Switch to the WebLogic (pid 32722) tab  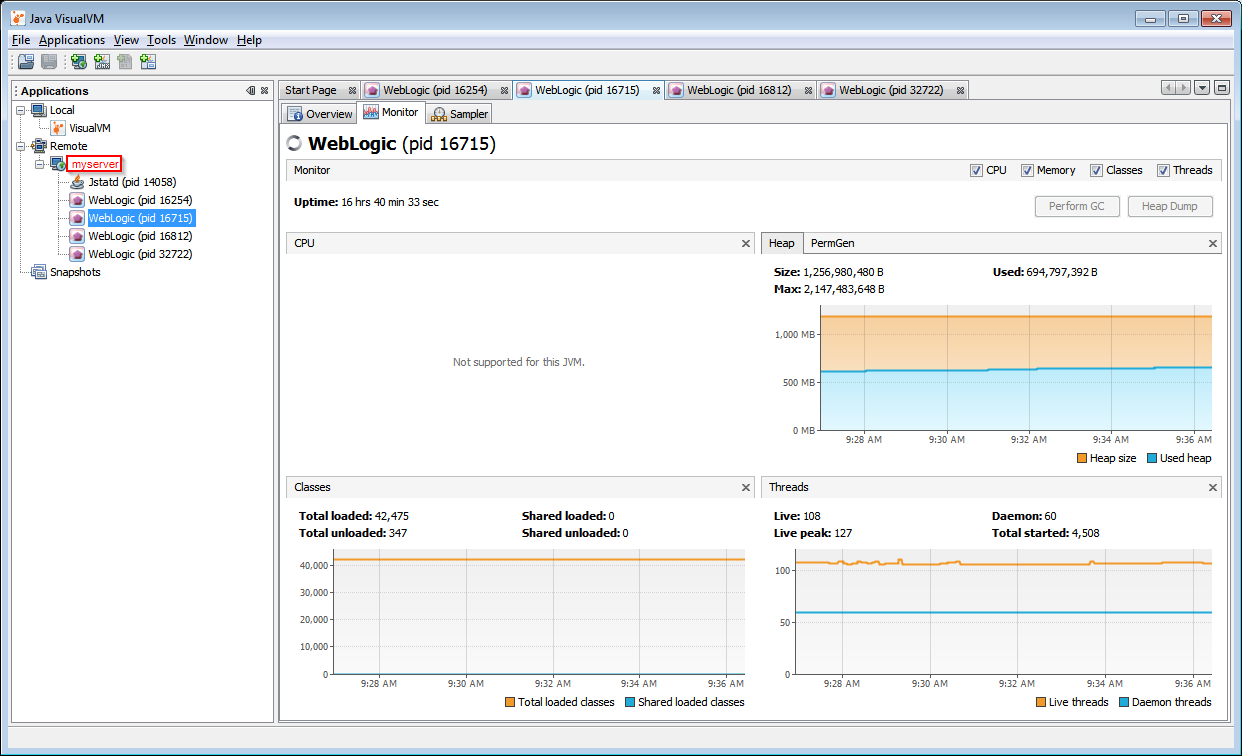click(x=891, y=90)
